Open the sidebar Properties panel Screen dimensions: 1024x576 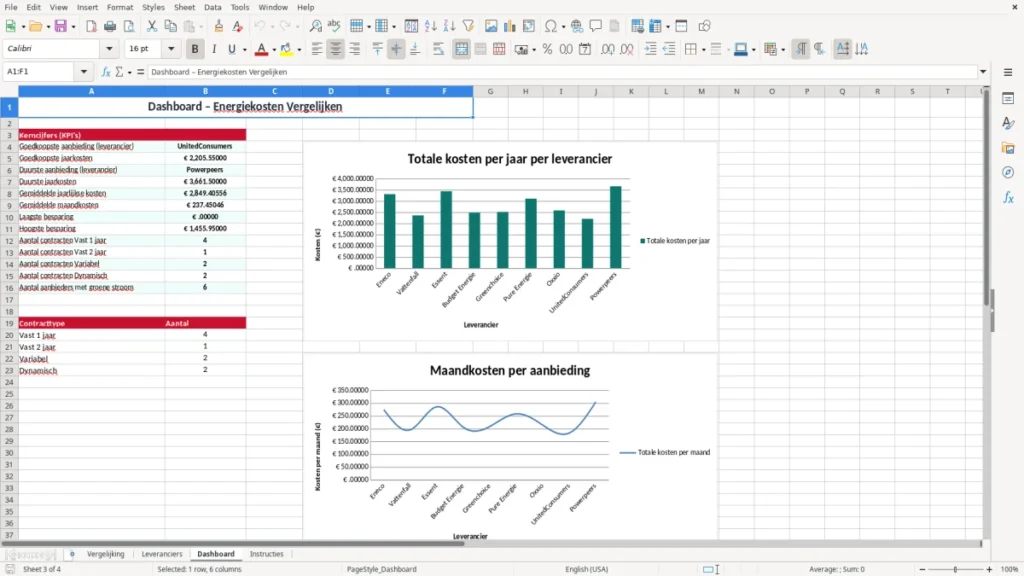pos(1008,98)
